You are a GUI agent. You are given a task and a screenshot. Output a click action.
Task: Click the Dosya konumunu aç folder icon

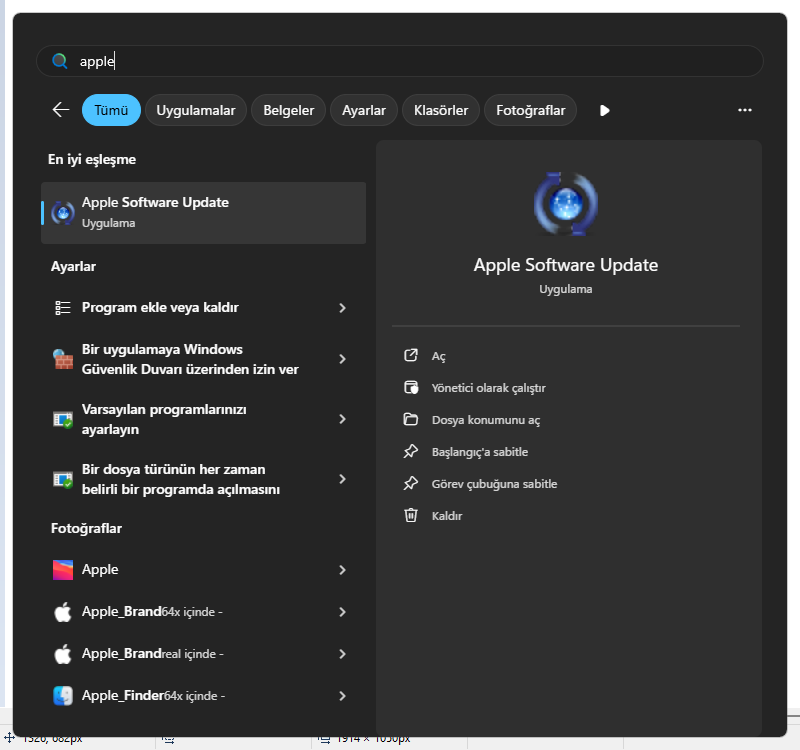411,419
